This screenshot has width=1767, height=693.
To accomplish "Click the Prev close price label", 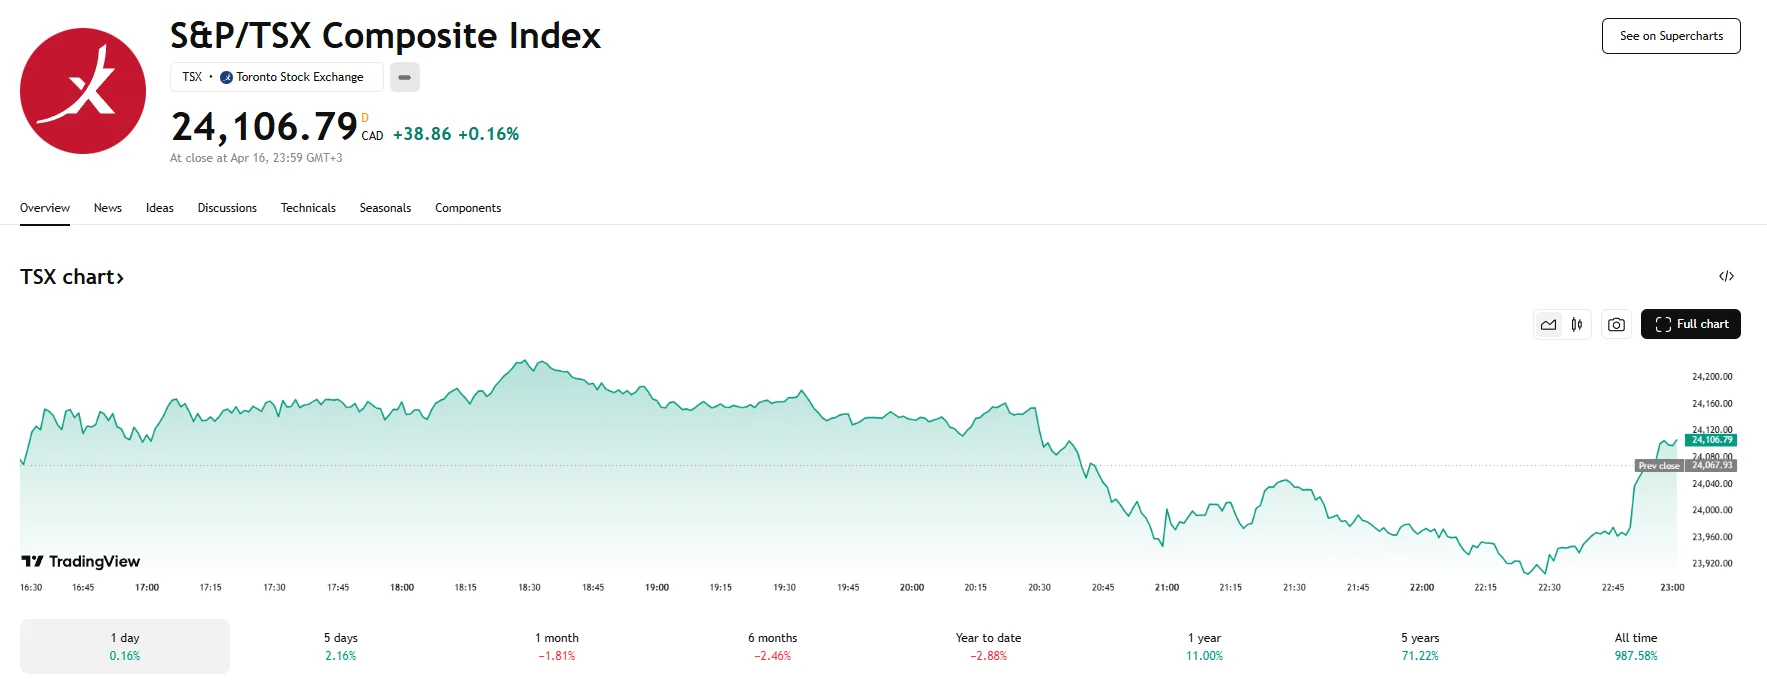I will tap(1659, 466).
